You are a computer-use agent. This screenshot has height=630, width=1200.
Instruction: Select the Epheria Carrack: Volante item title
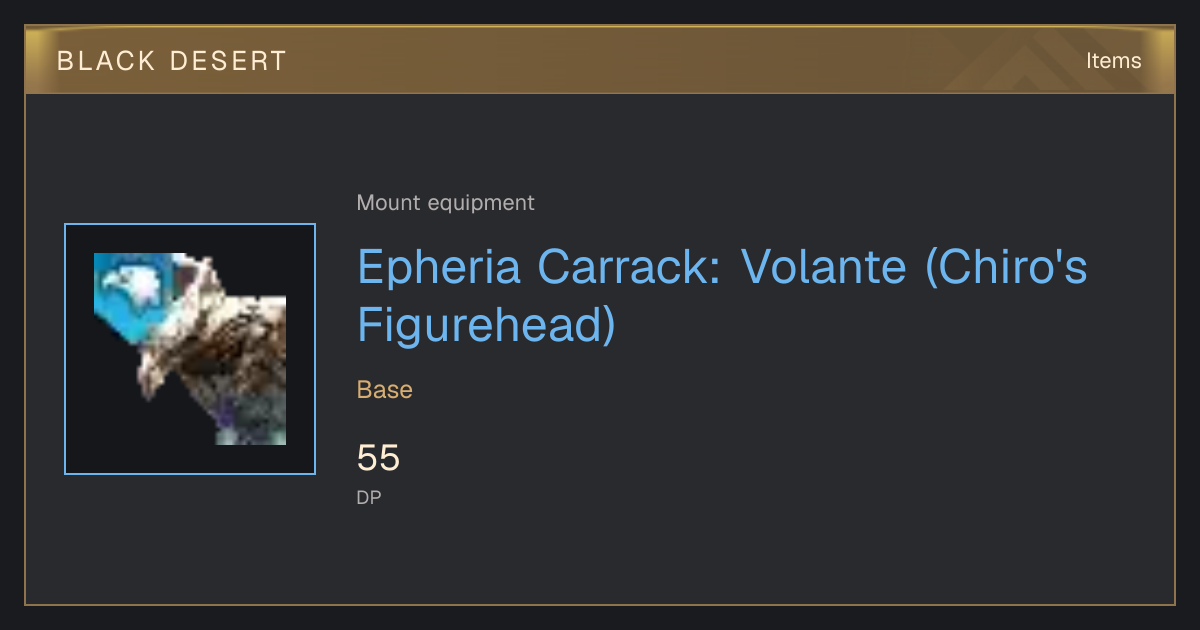722,296
